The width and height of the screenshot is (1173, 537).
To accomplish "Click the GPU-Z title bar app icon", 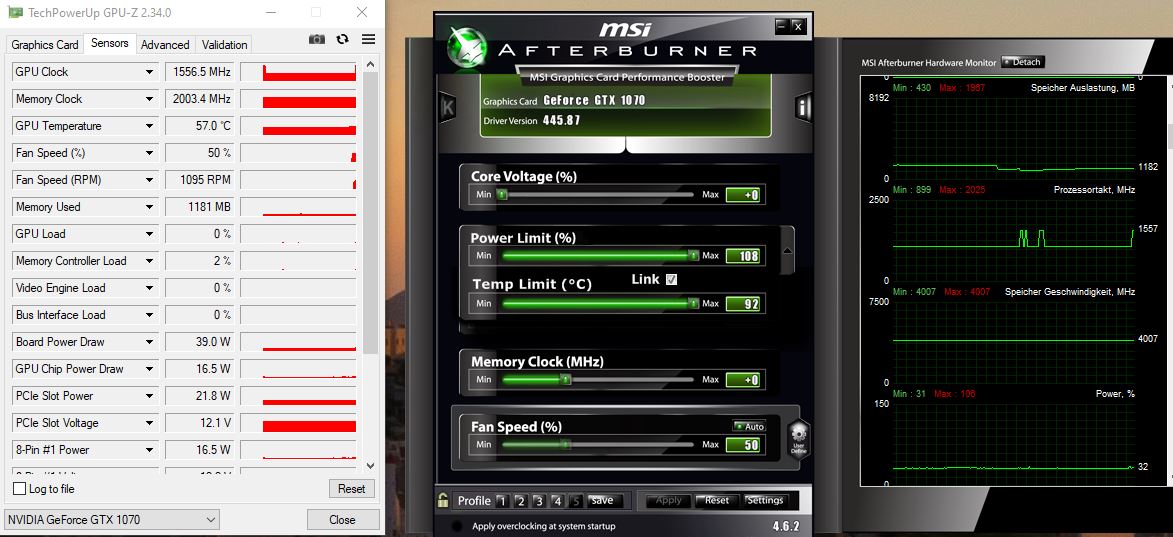I will (x=15, y=12).
